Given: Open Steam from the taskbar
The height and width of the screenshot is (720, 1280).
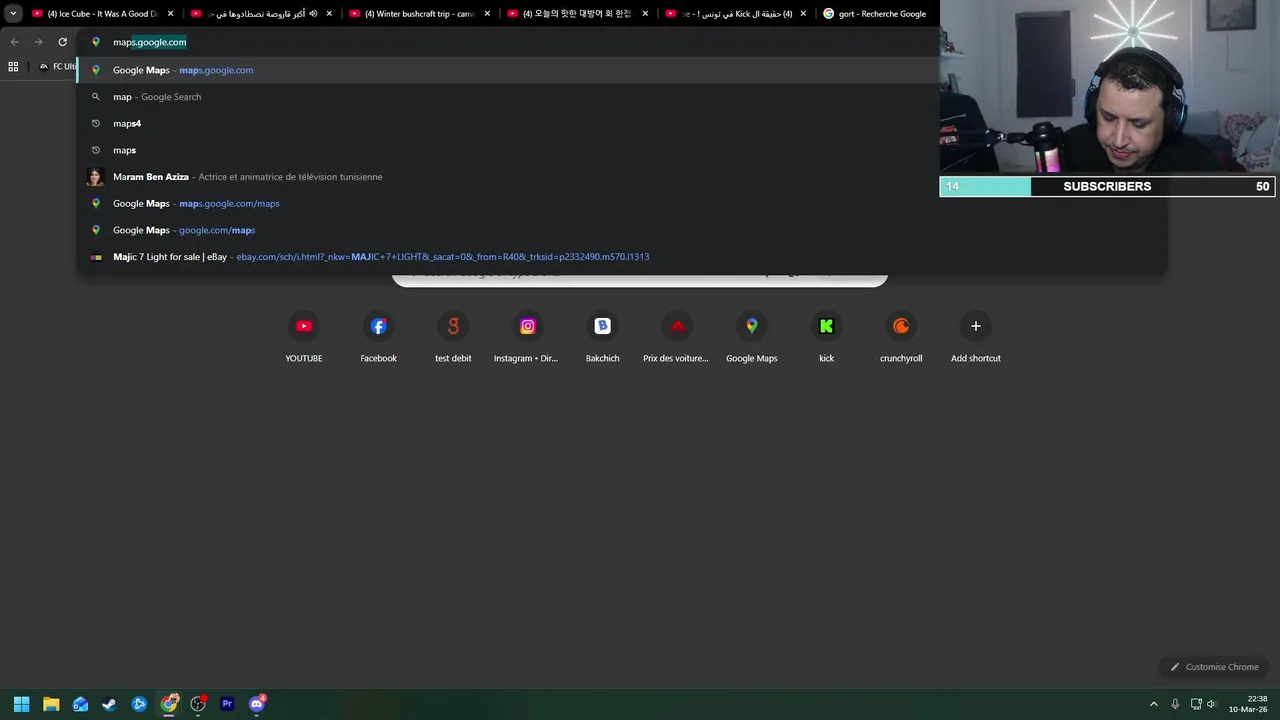Looking at the screenshot, I should (x=109, y=704).
